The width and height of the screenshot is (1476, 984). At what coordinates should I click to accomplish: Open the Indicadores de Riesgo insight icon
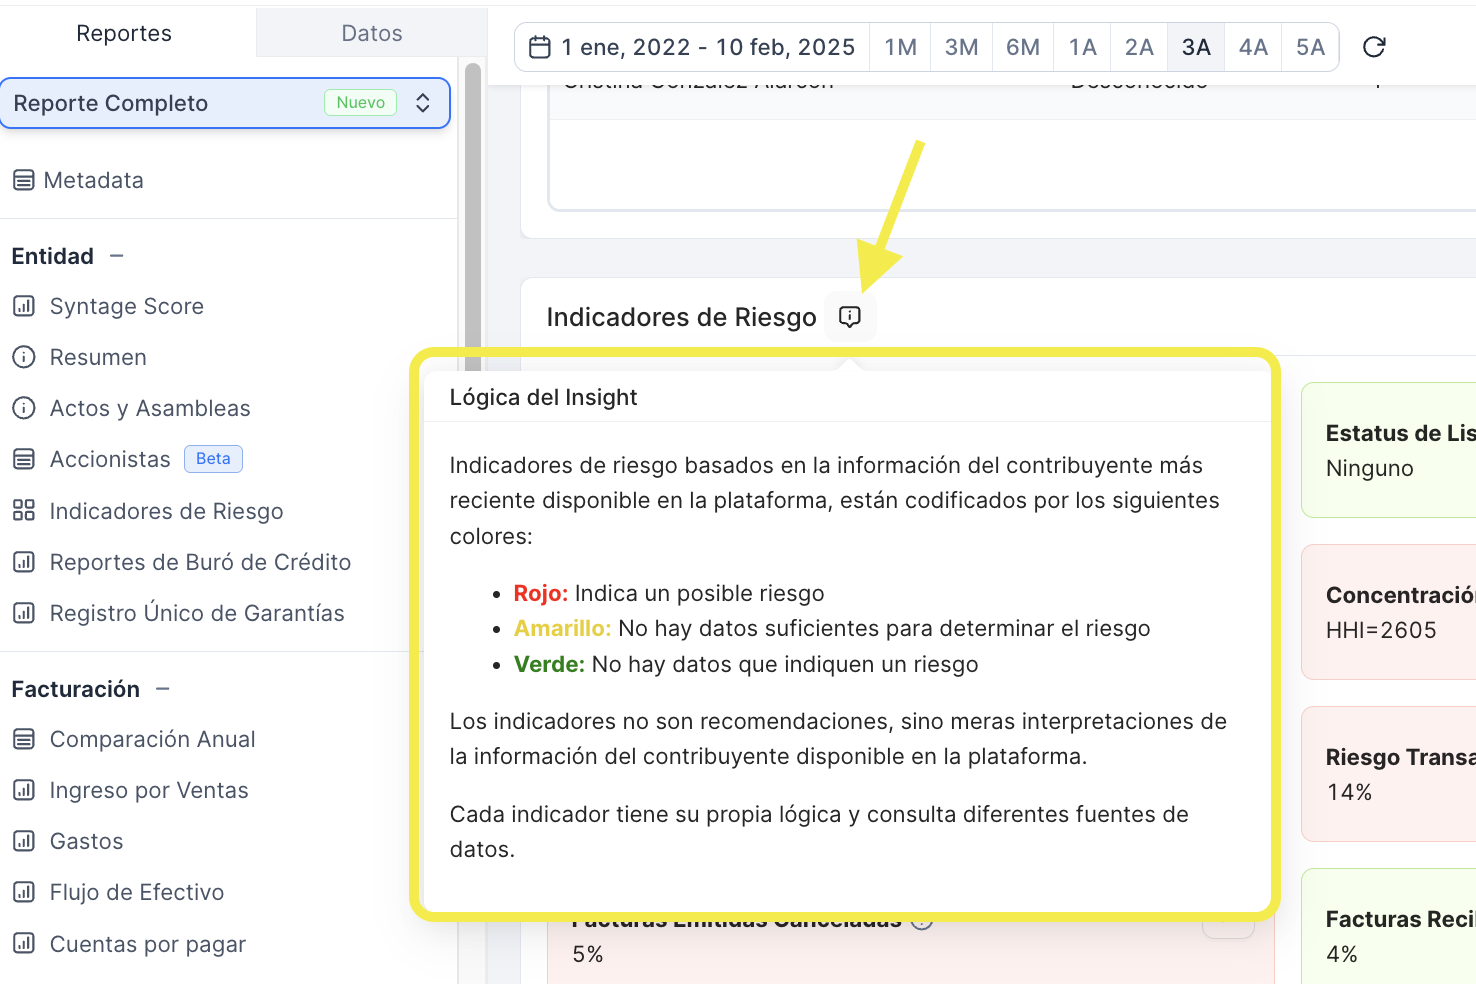click(849, 317)
